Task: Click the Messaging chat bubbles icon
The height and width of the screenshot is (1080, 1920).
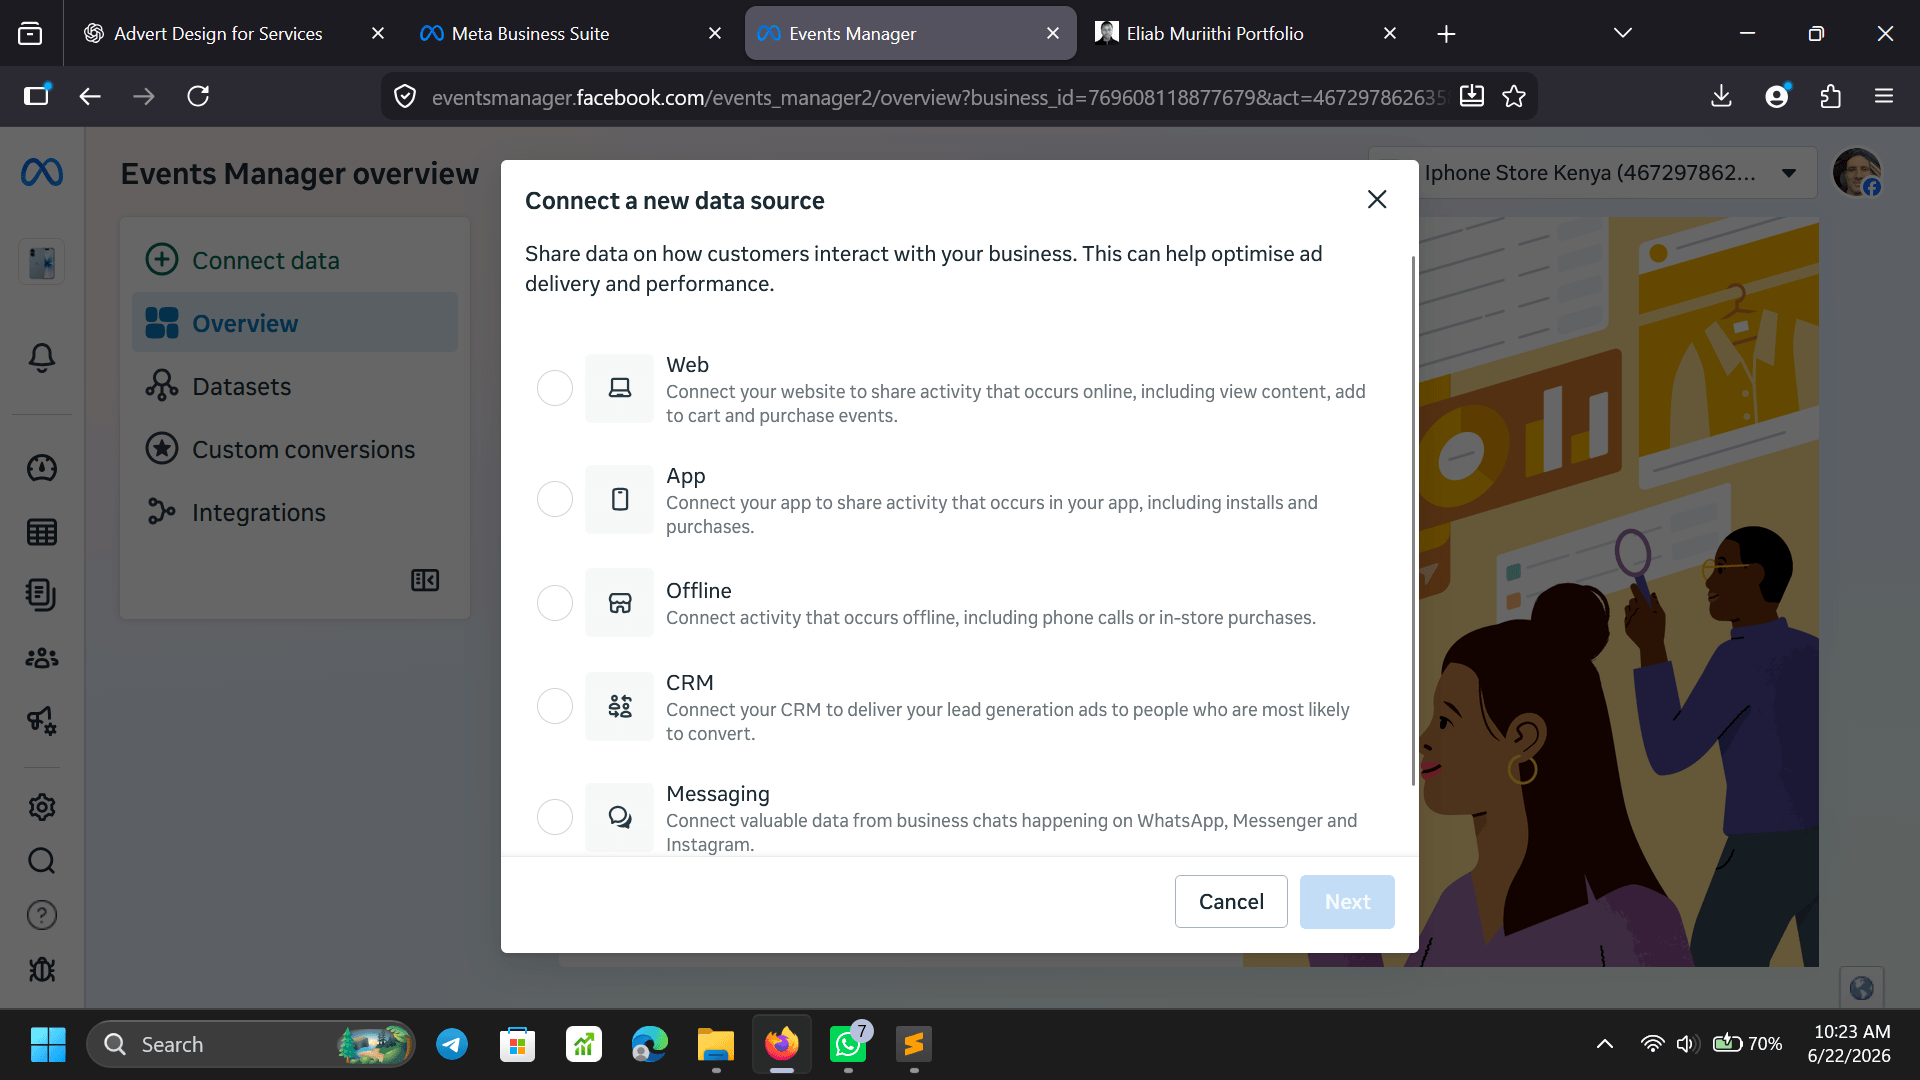Action: pyautogui.click(x=620, y=817)
